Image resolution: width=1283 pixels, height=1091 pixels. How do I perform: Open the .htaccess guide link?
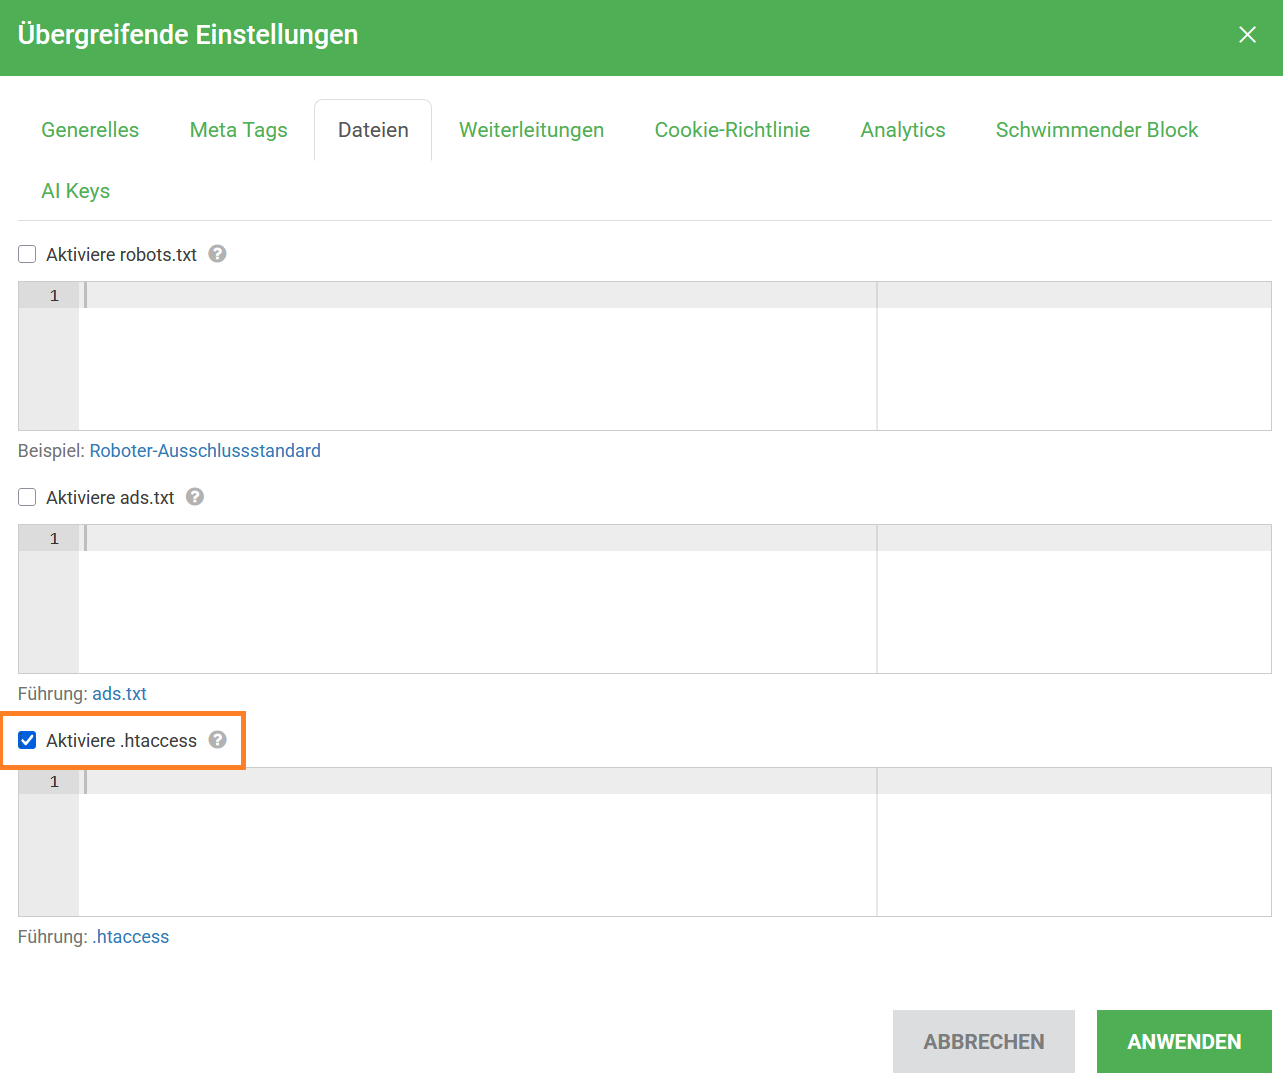point(131,937)
